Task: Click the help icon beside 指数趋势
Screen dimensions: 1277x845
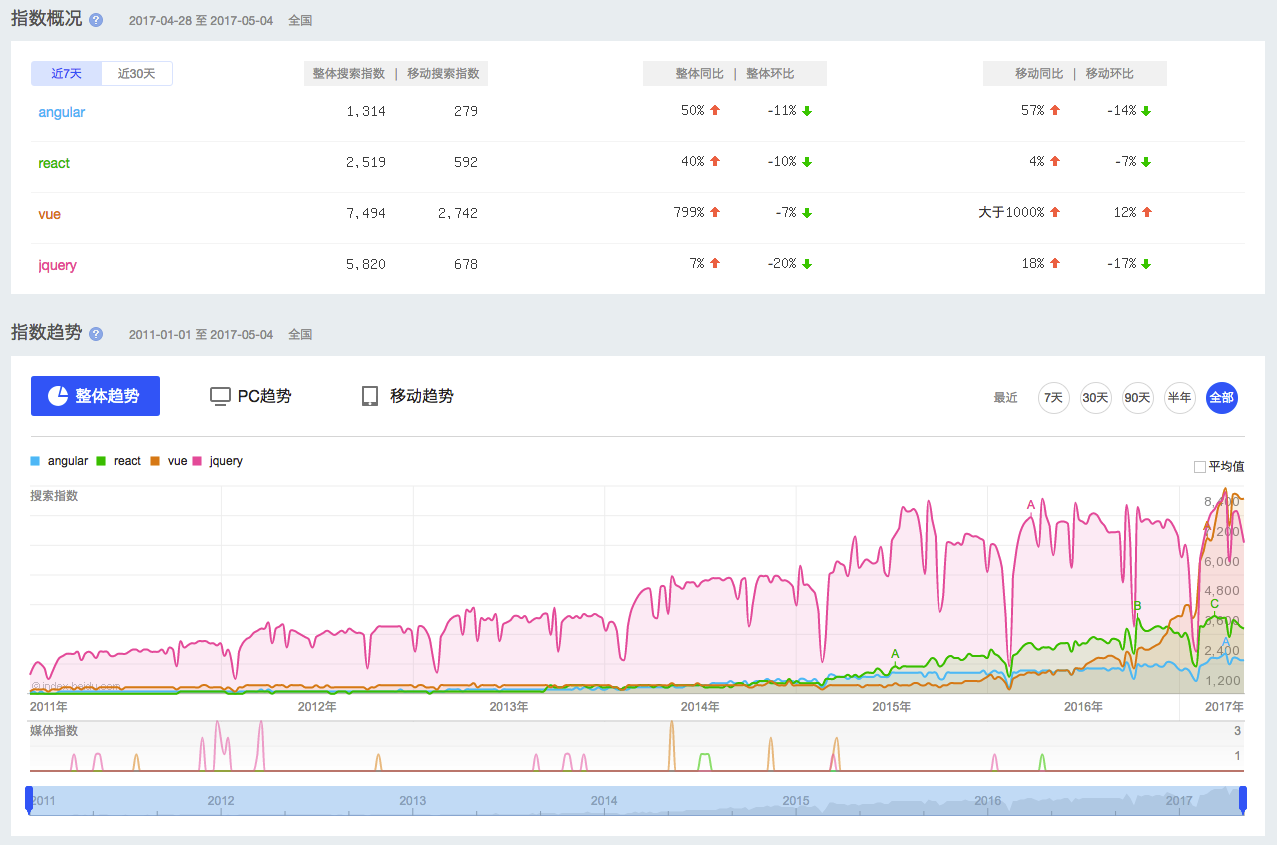Action: click(x=96, y=334)
